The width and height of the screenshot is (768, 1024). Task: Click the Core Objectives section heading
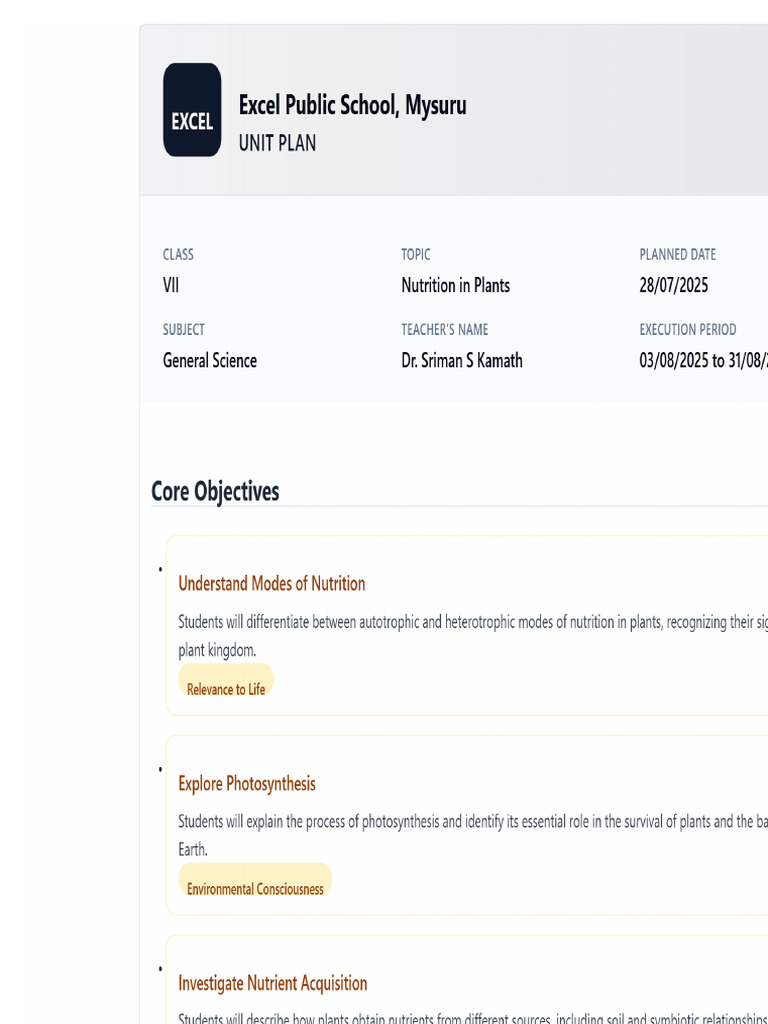[x=215, y=491]
